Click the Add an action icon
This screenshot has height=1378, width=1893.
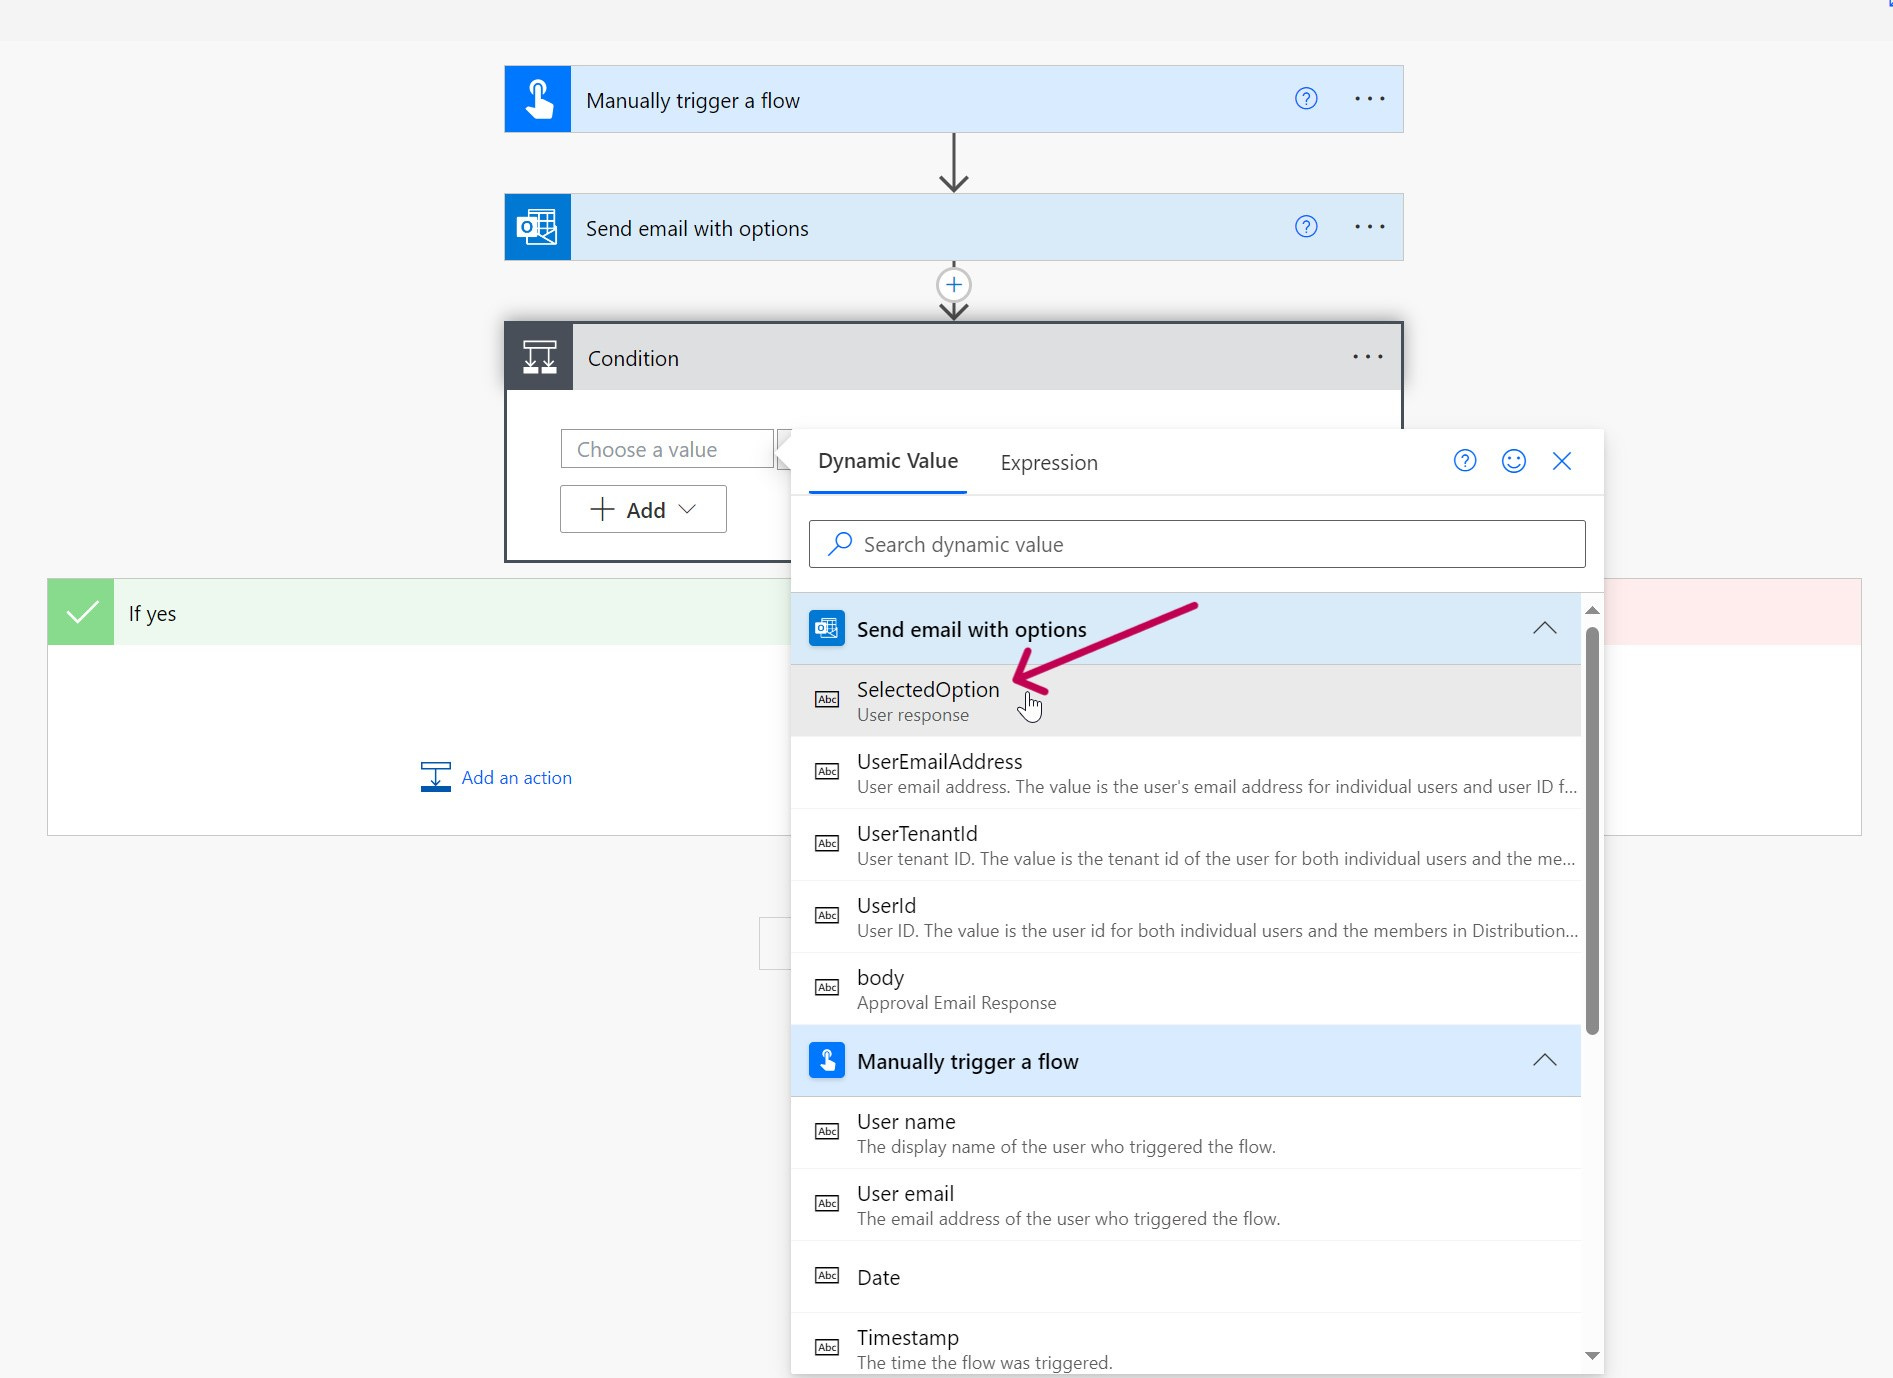(x=436, y=777)
